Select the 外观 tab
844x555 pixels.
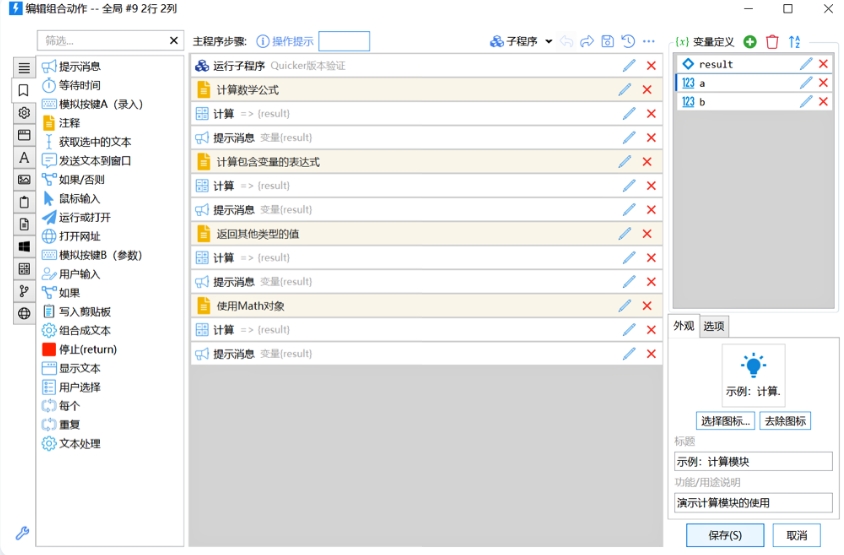pos(683,326)
